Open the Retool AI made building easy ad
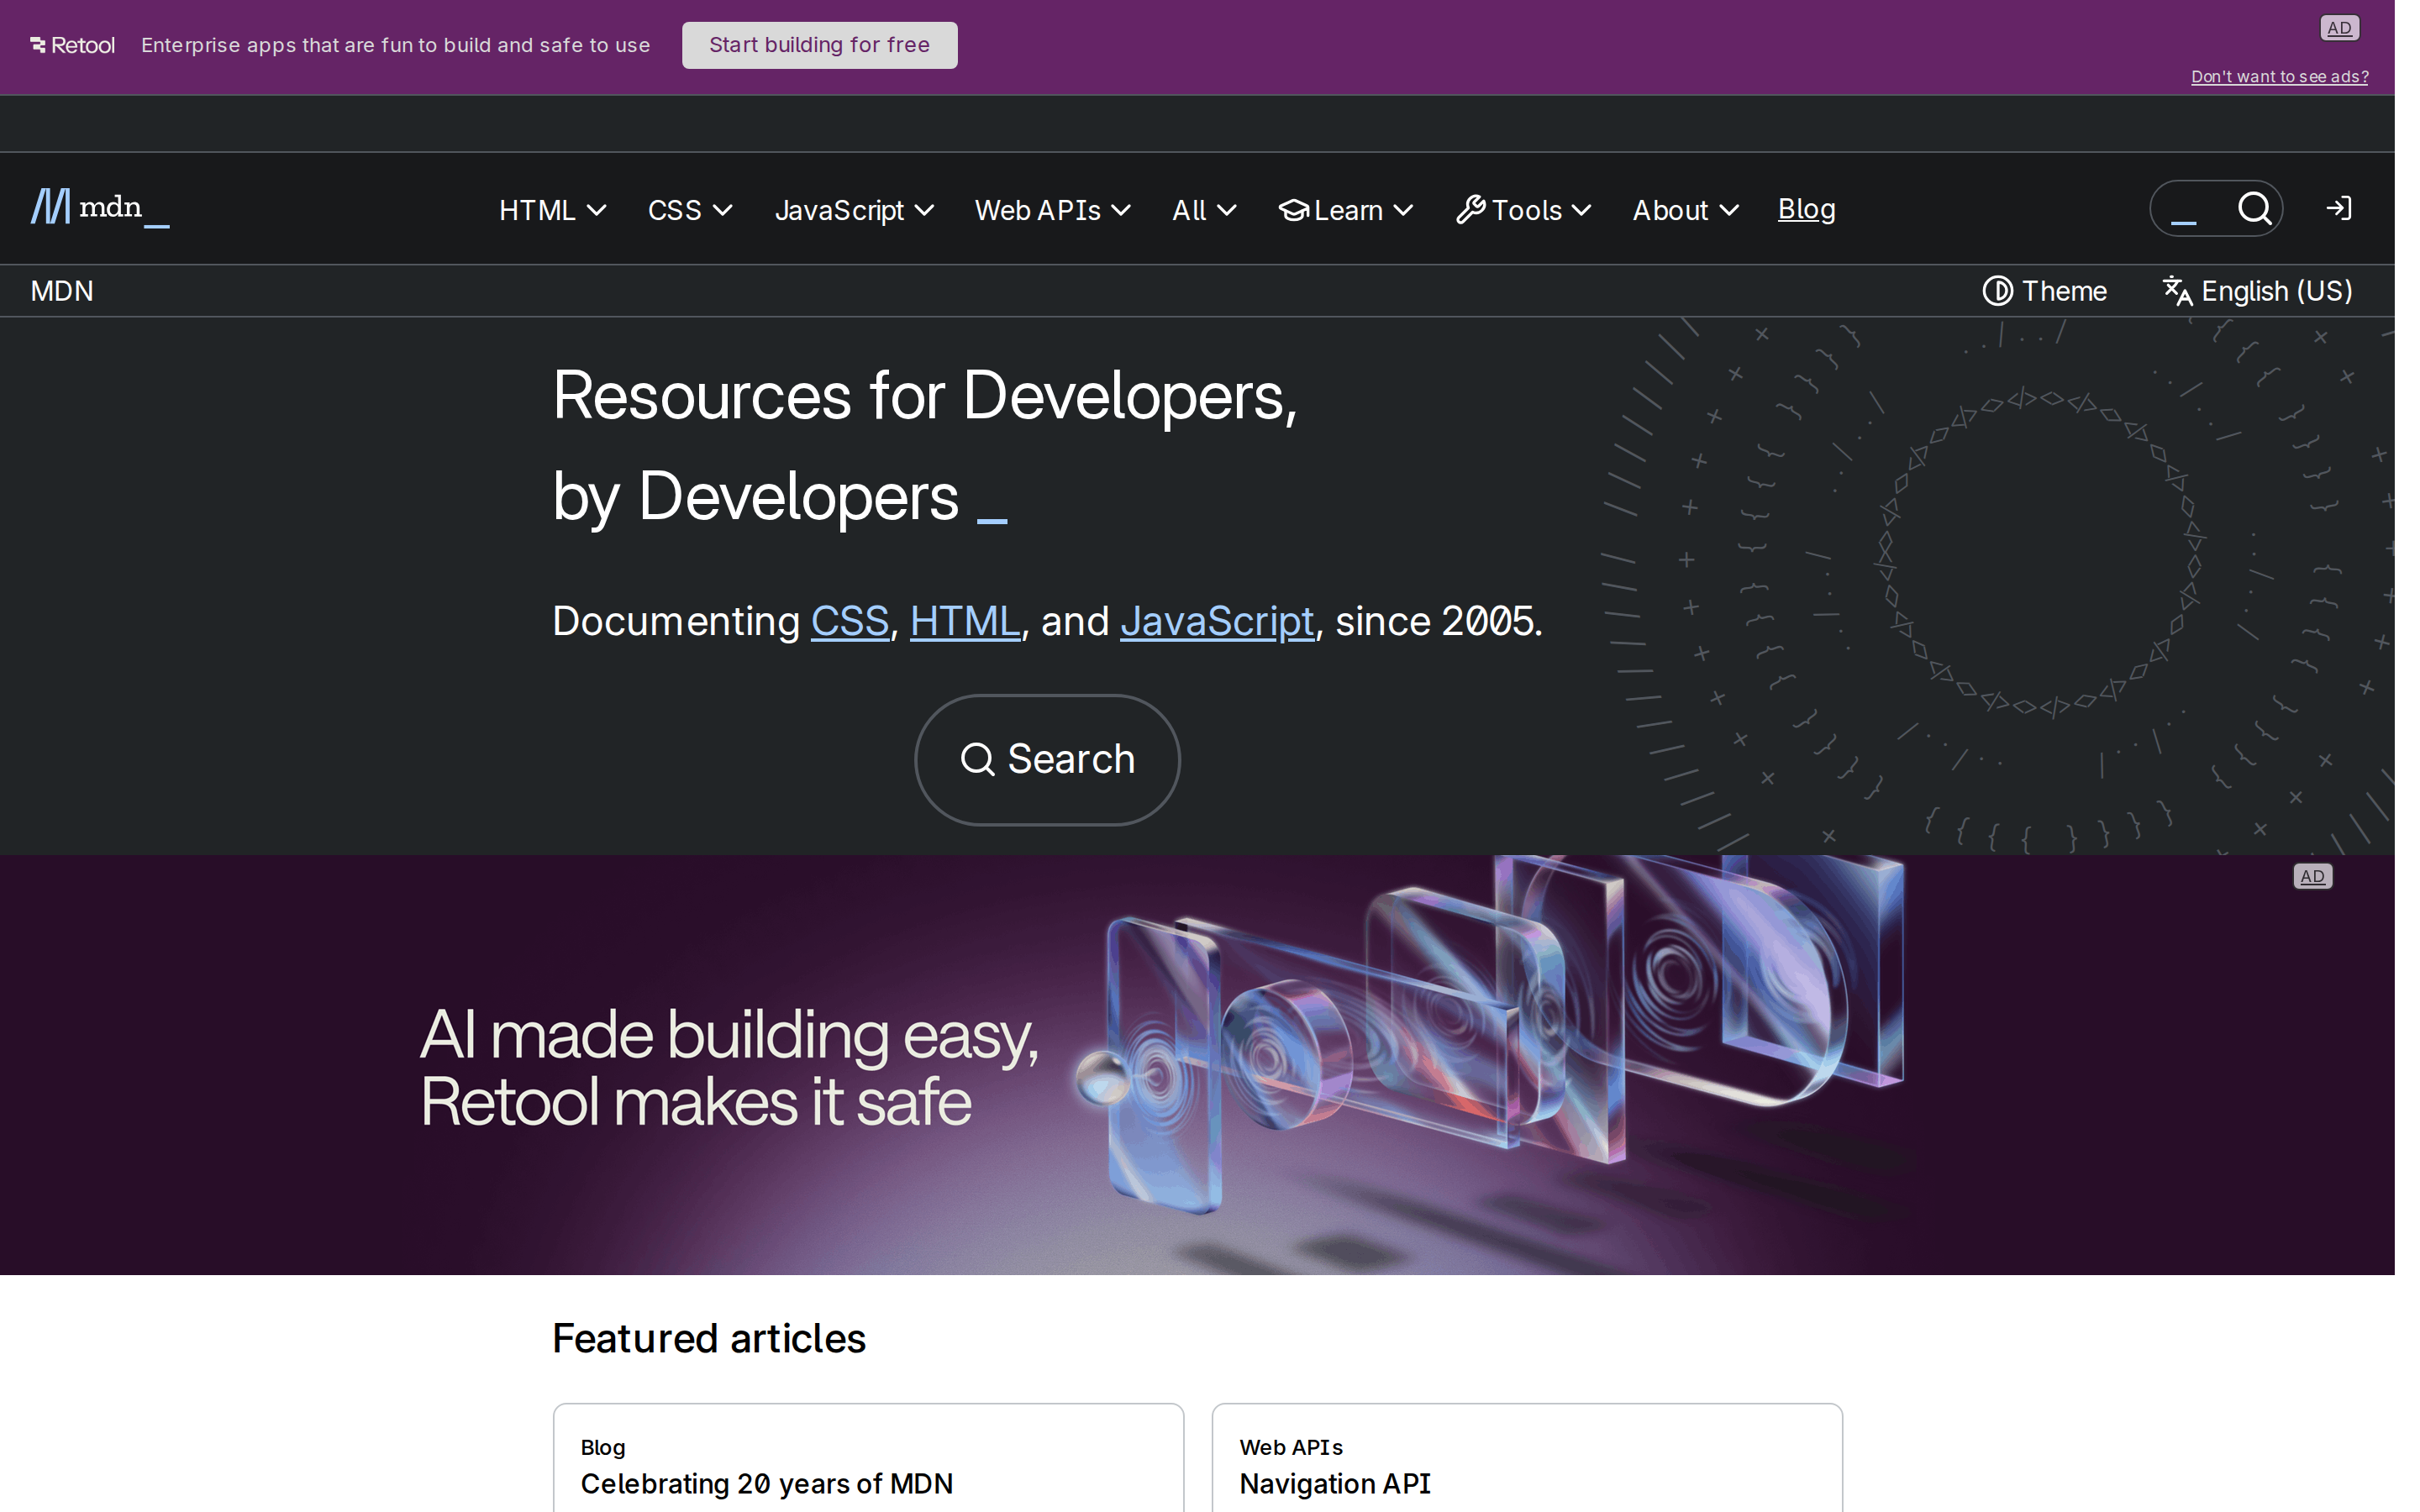Image resolution: width=2420 pixels, height=1512 pixels. click(1197, 1064)
